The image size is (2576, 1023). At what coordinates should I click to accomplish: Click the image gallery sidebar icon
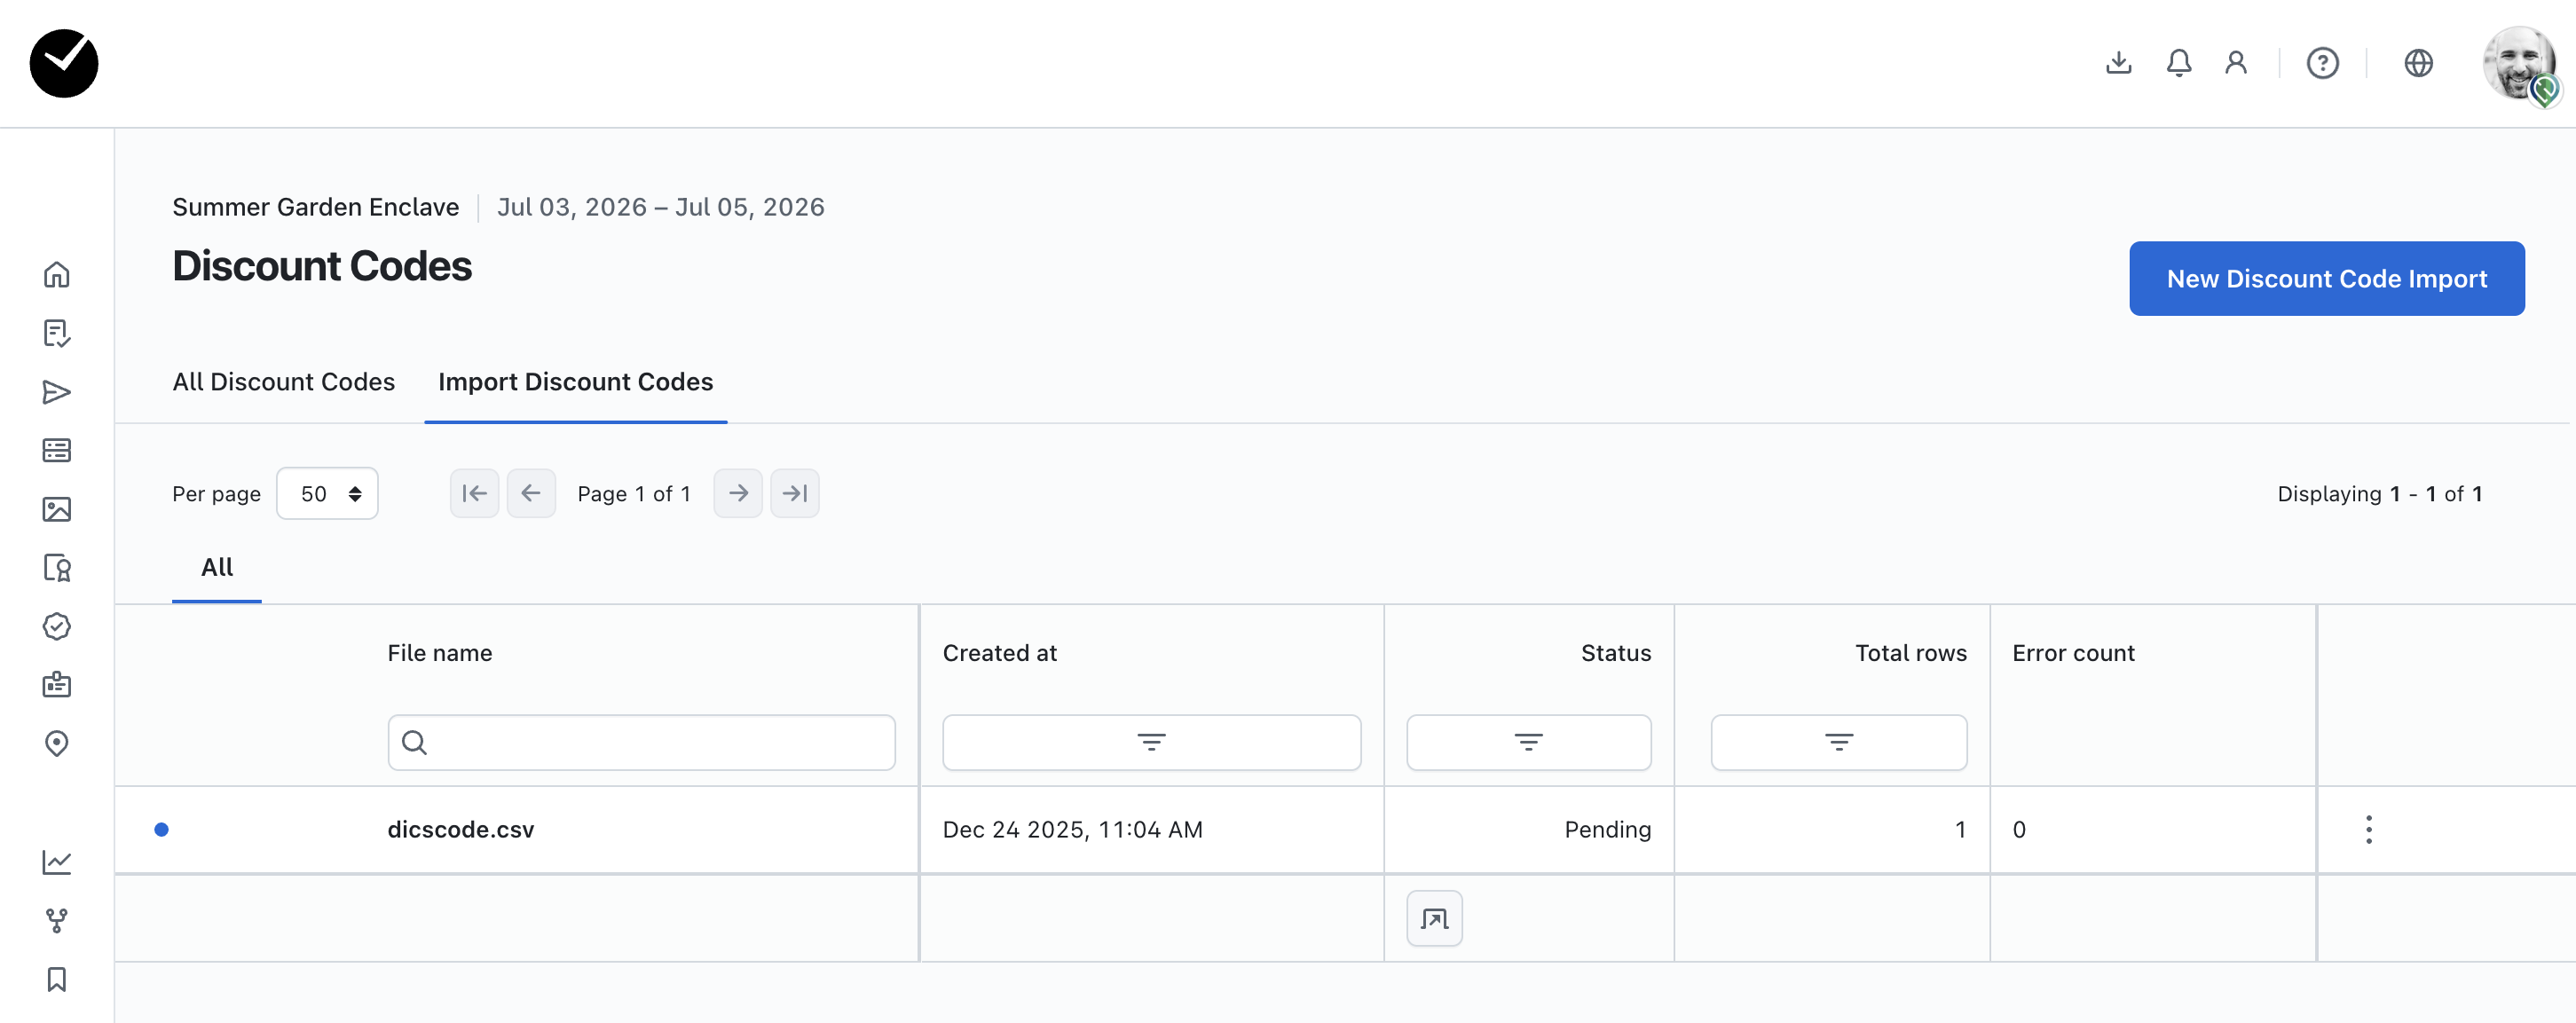tap(57, 509)
